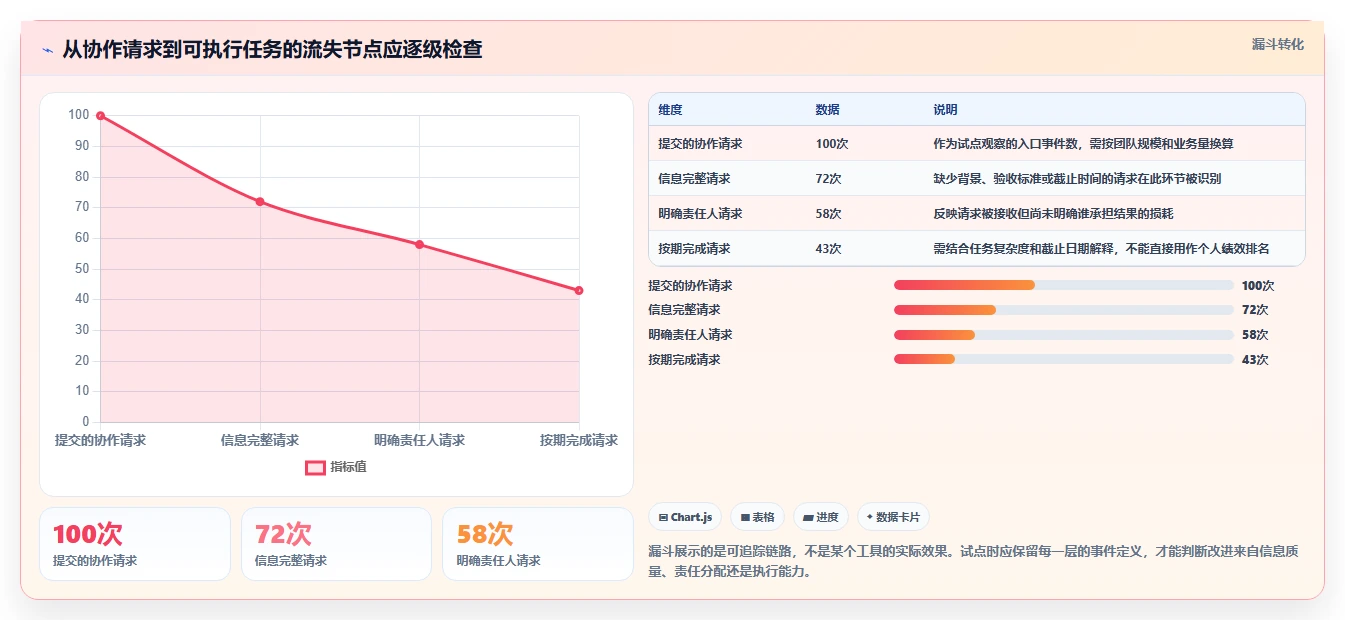Click the 72次 value beside the progress bars
The width and height of the screenshot is (1345, 620).
click(x=1255, y=310)
